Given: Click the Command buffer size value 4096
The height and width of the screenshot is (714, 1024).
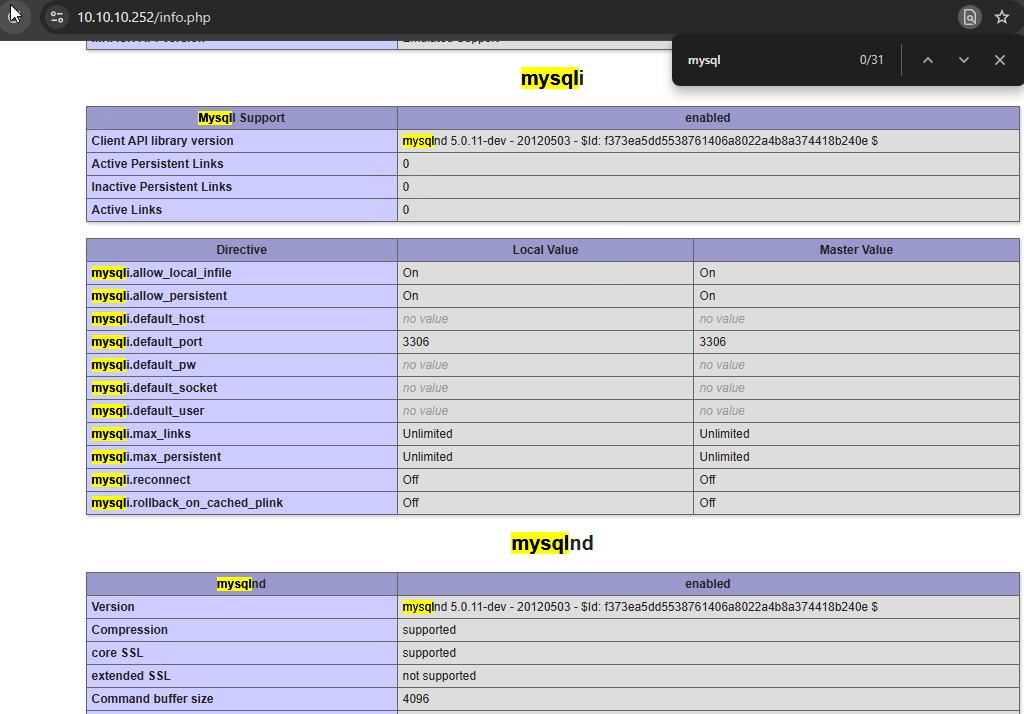Looking at the screenshot, I should [416, 699].
